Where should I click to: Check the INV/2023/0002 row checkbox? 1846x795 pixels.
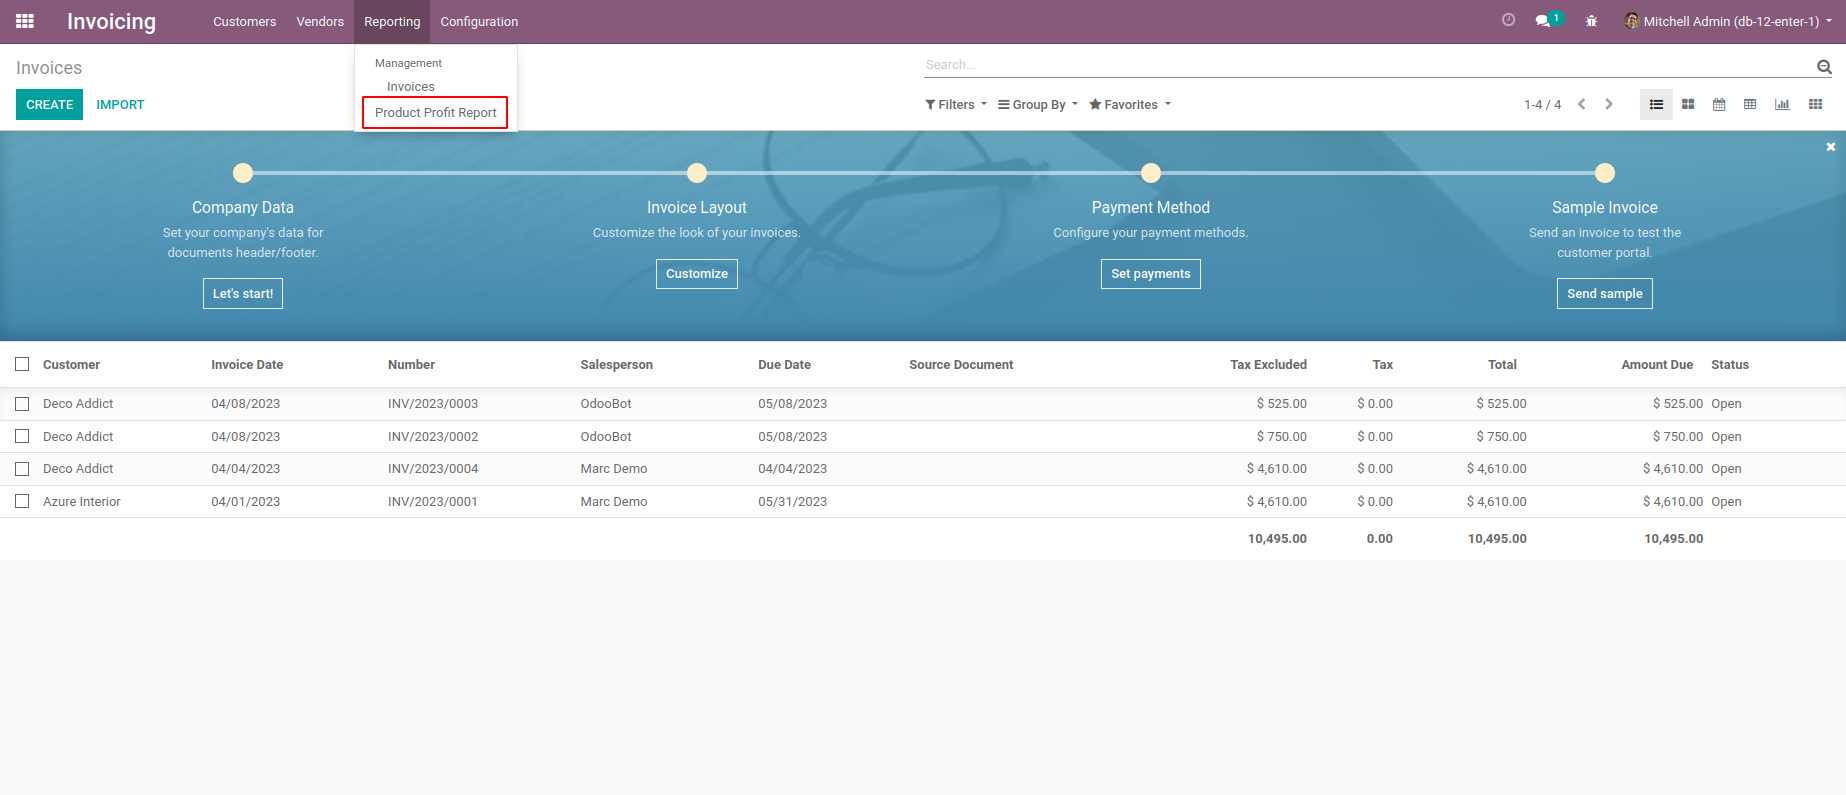22,436
